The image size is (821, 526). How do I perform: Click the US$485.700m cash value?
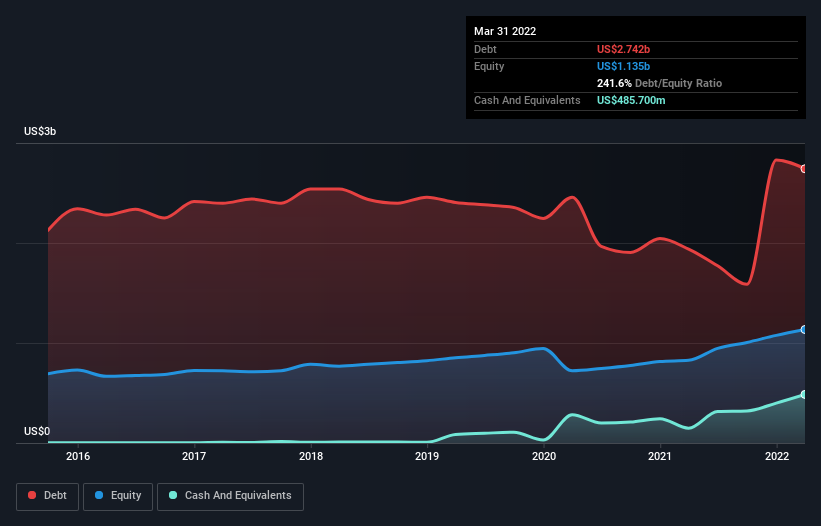tap(631, 100)
